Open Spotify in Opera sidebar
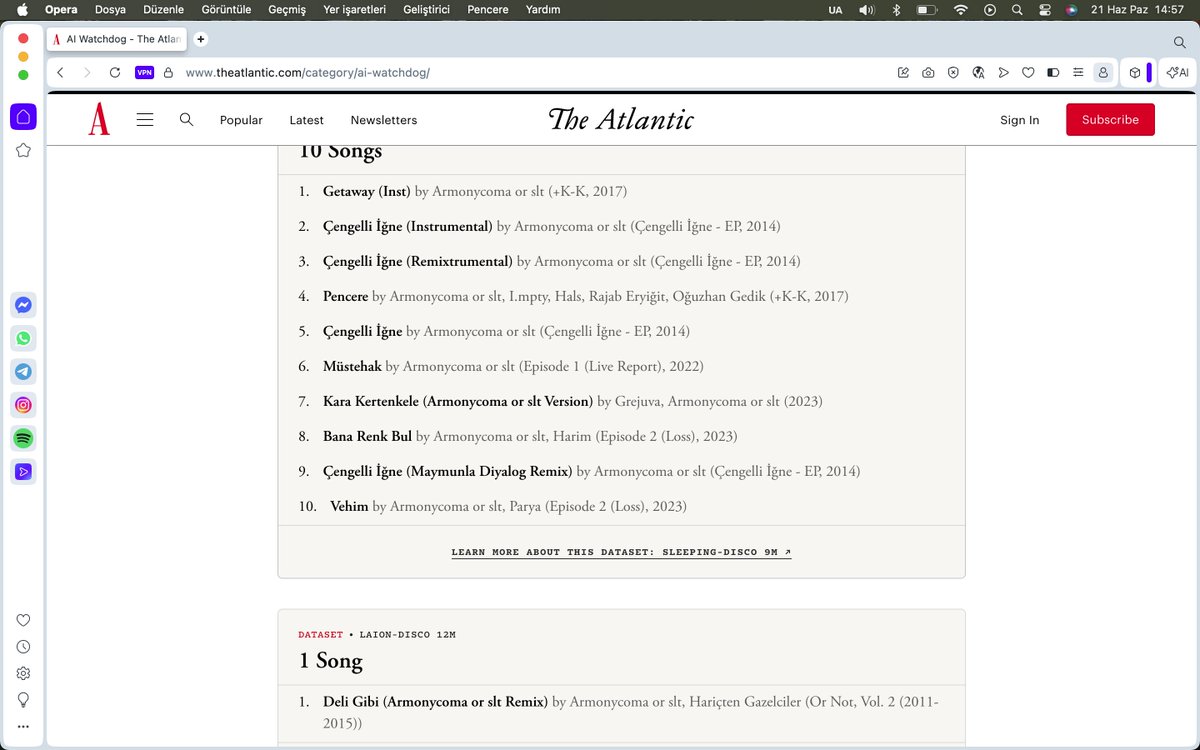 click(x=23, y=438)
